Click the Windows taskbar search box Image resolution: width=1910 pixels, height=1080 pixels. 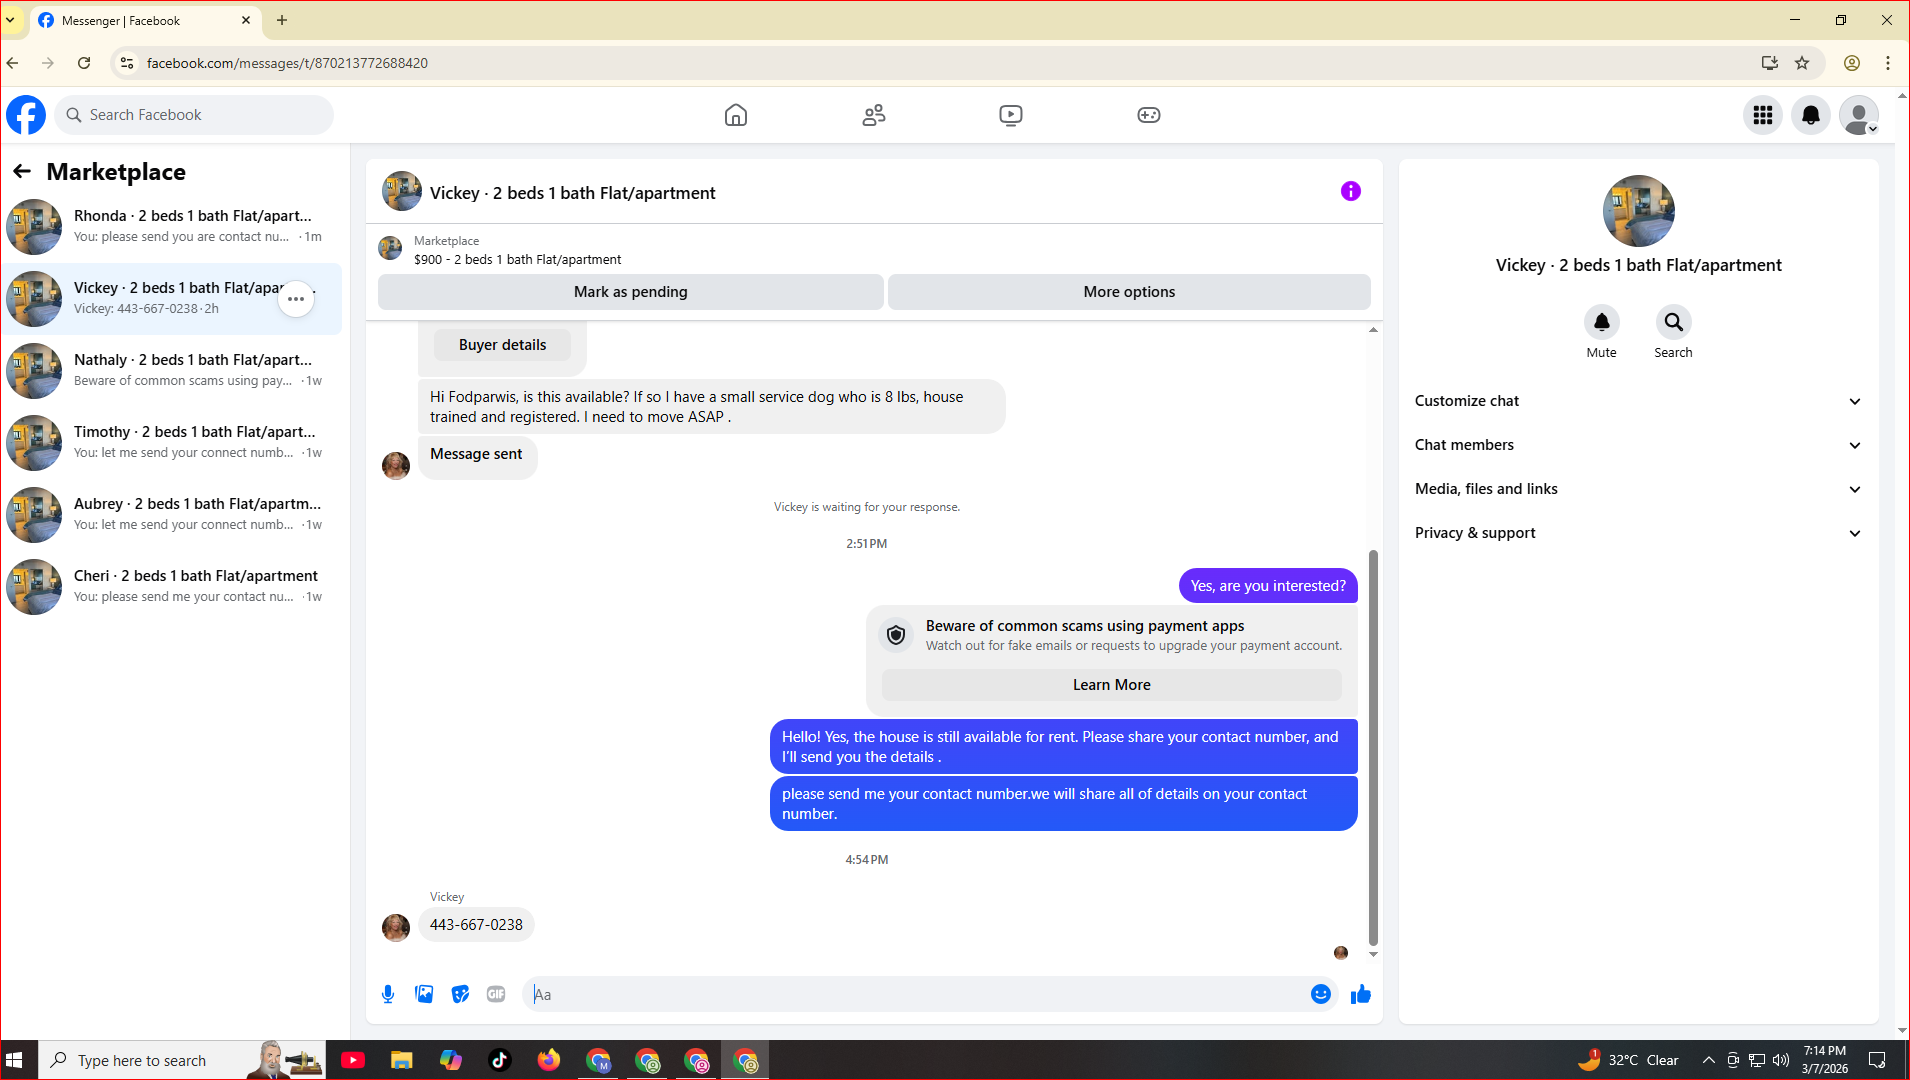pyautogui.click(x=183, y=1060)
